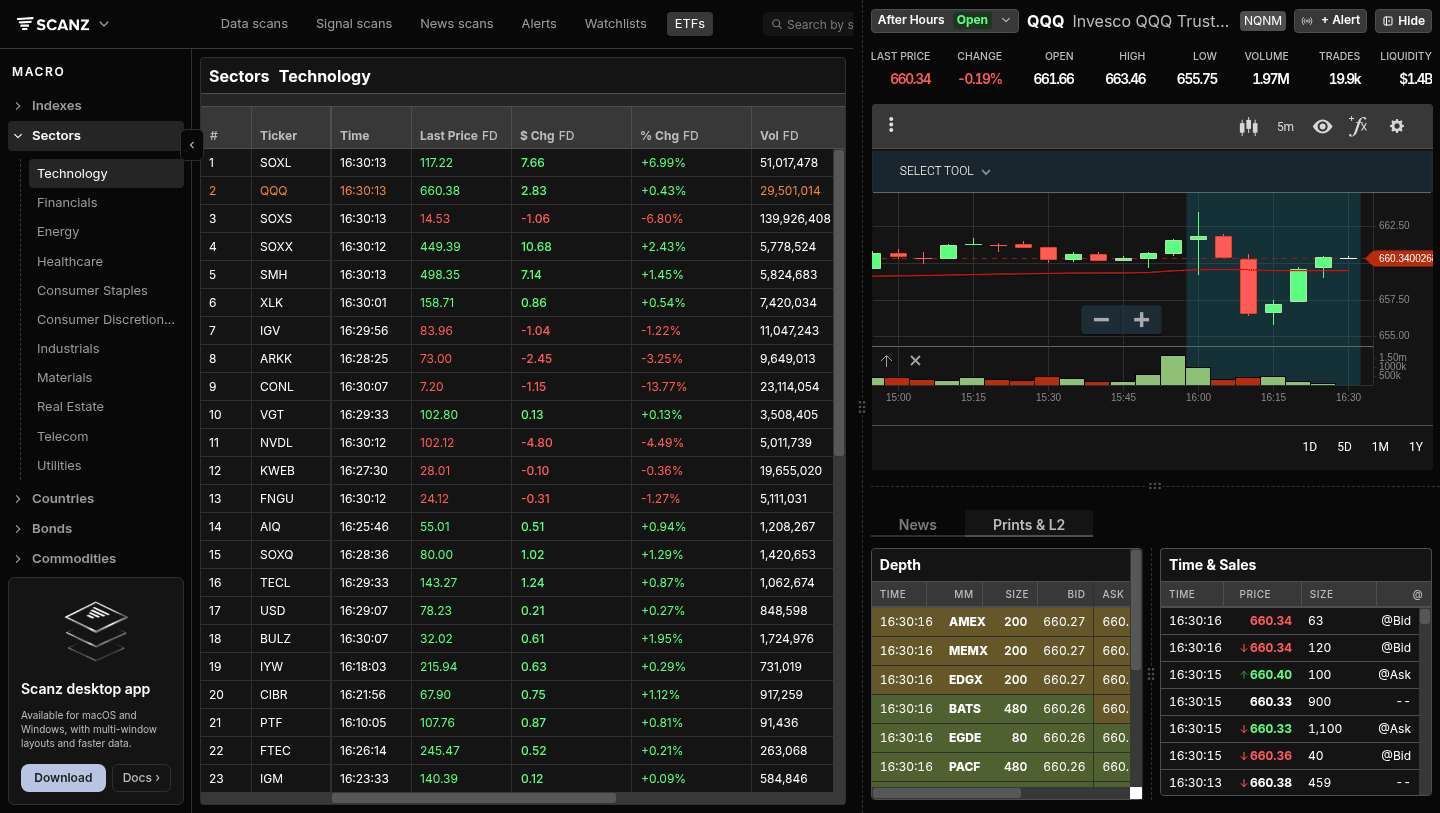
Task: Switch to the News tab
Action: [917, 524]
